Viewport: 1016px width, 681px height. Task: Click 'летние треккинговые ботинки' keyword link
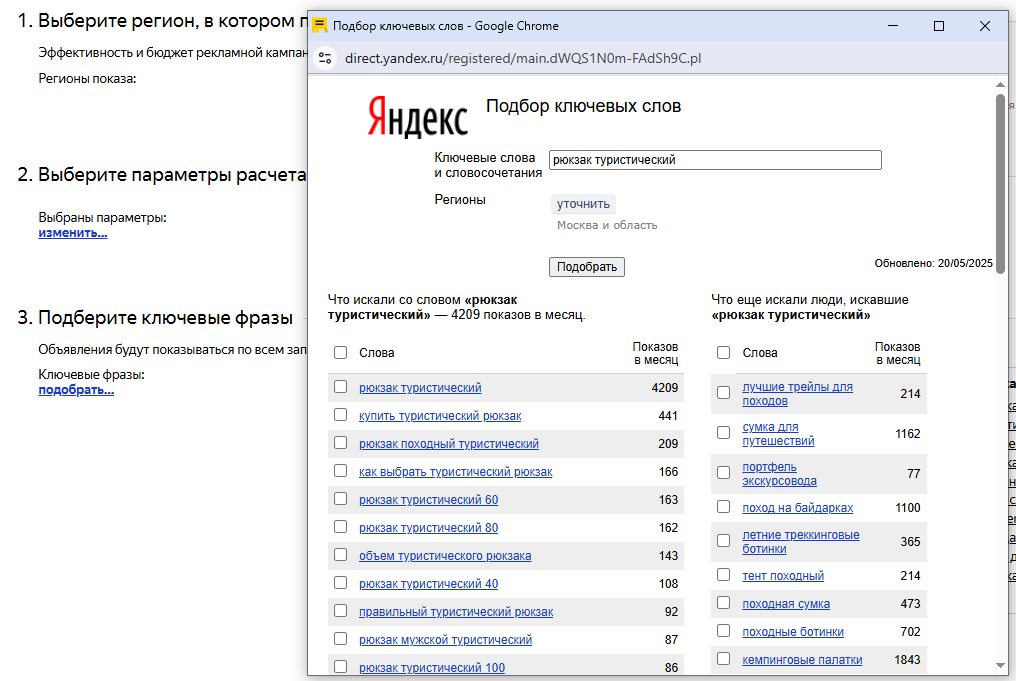coord(800,542)
